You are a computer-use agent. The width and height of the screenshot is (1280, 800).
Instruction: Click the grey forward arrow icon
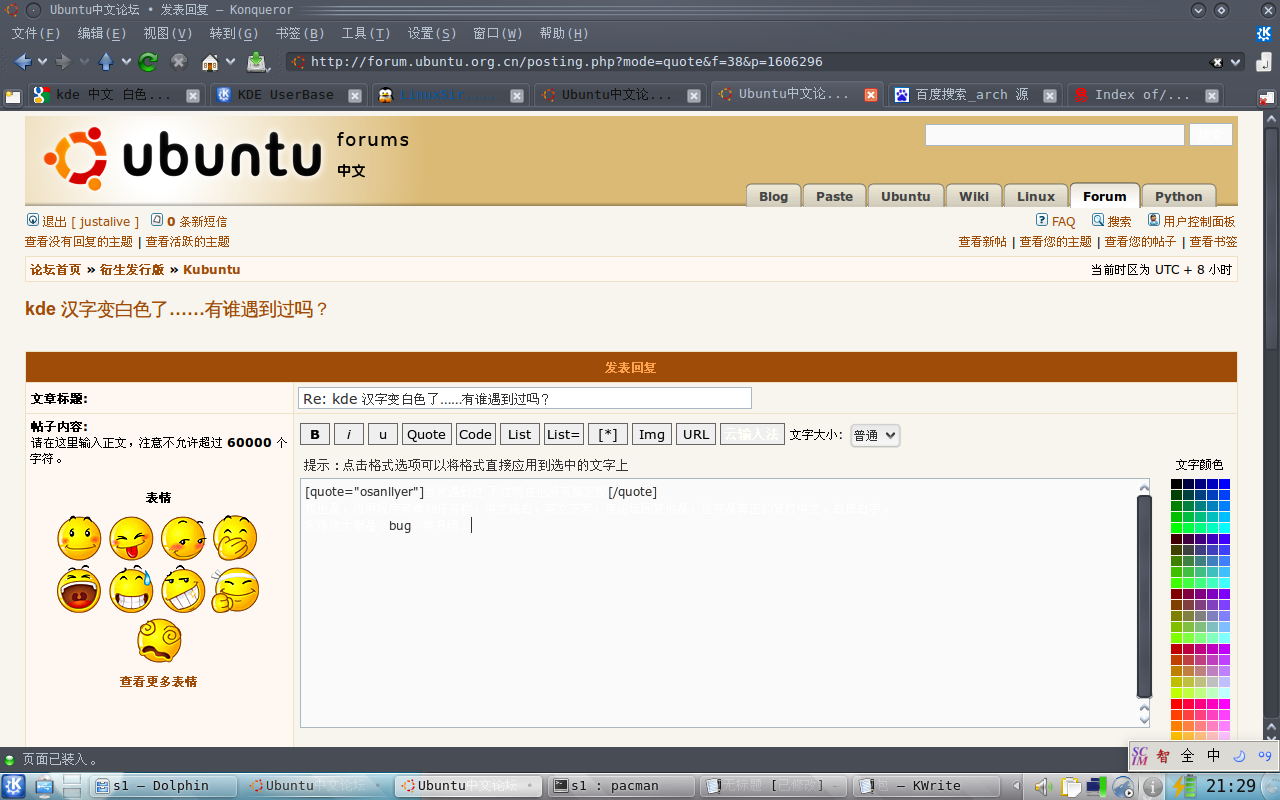coord(63,62)
